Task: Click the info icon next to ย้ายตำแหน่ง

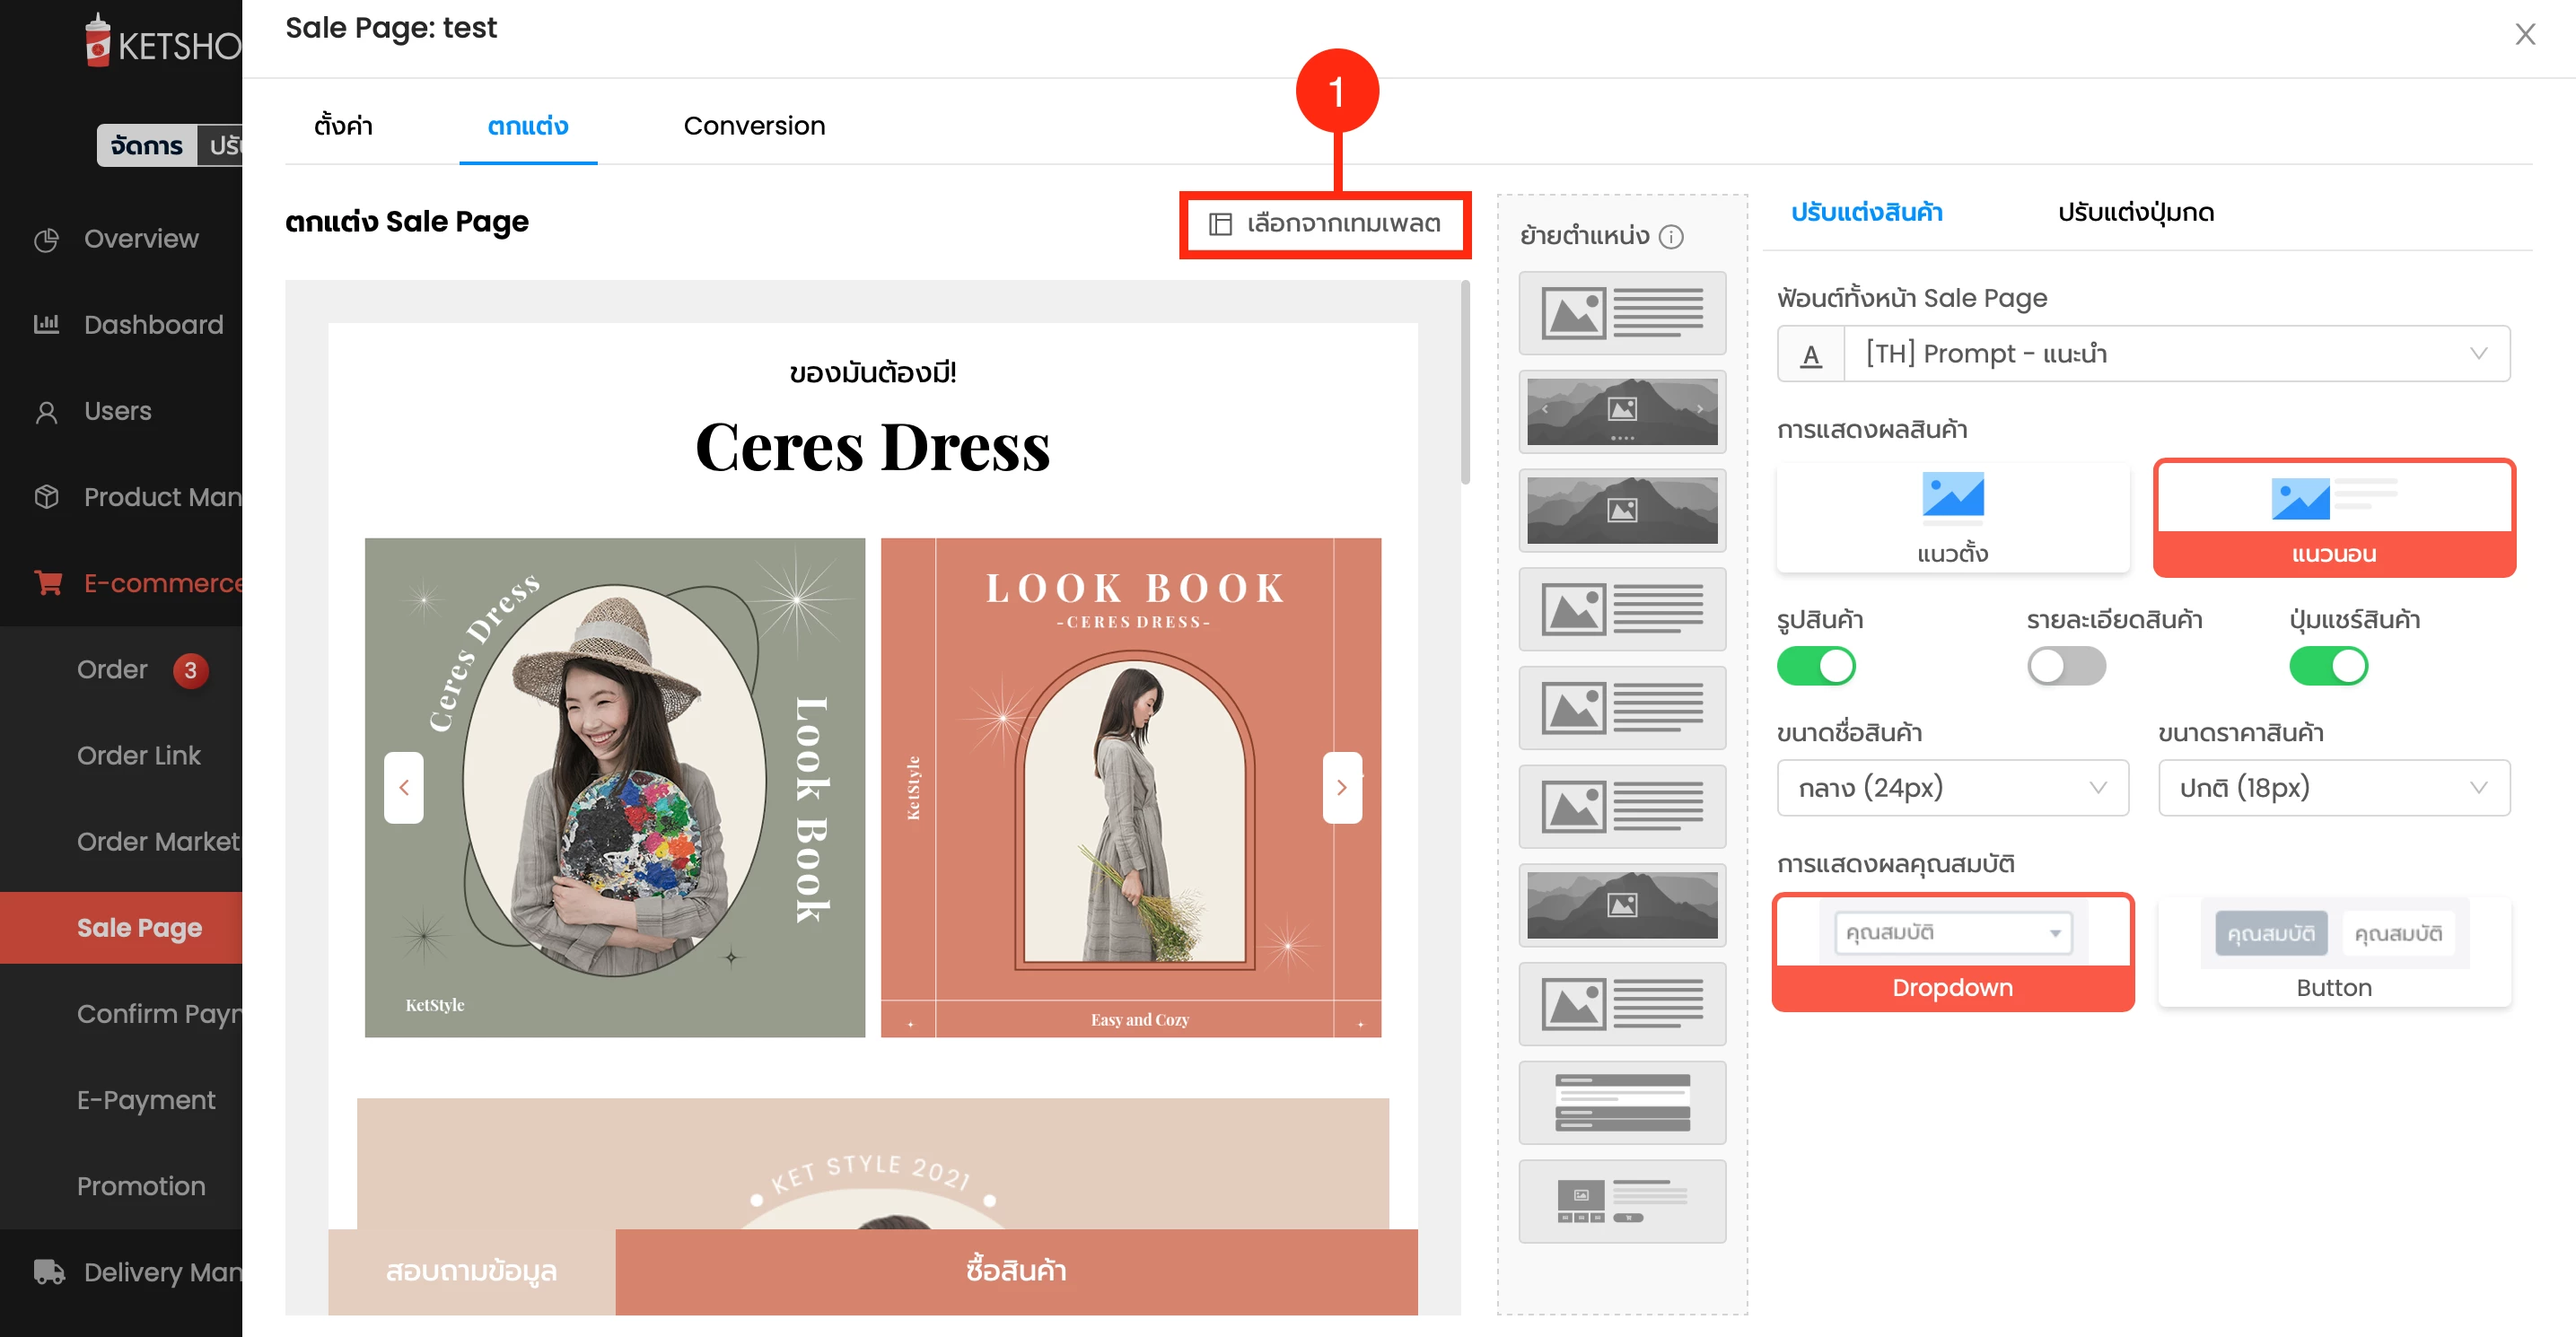Action: [x=1671, y=237]
